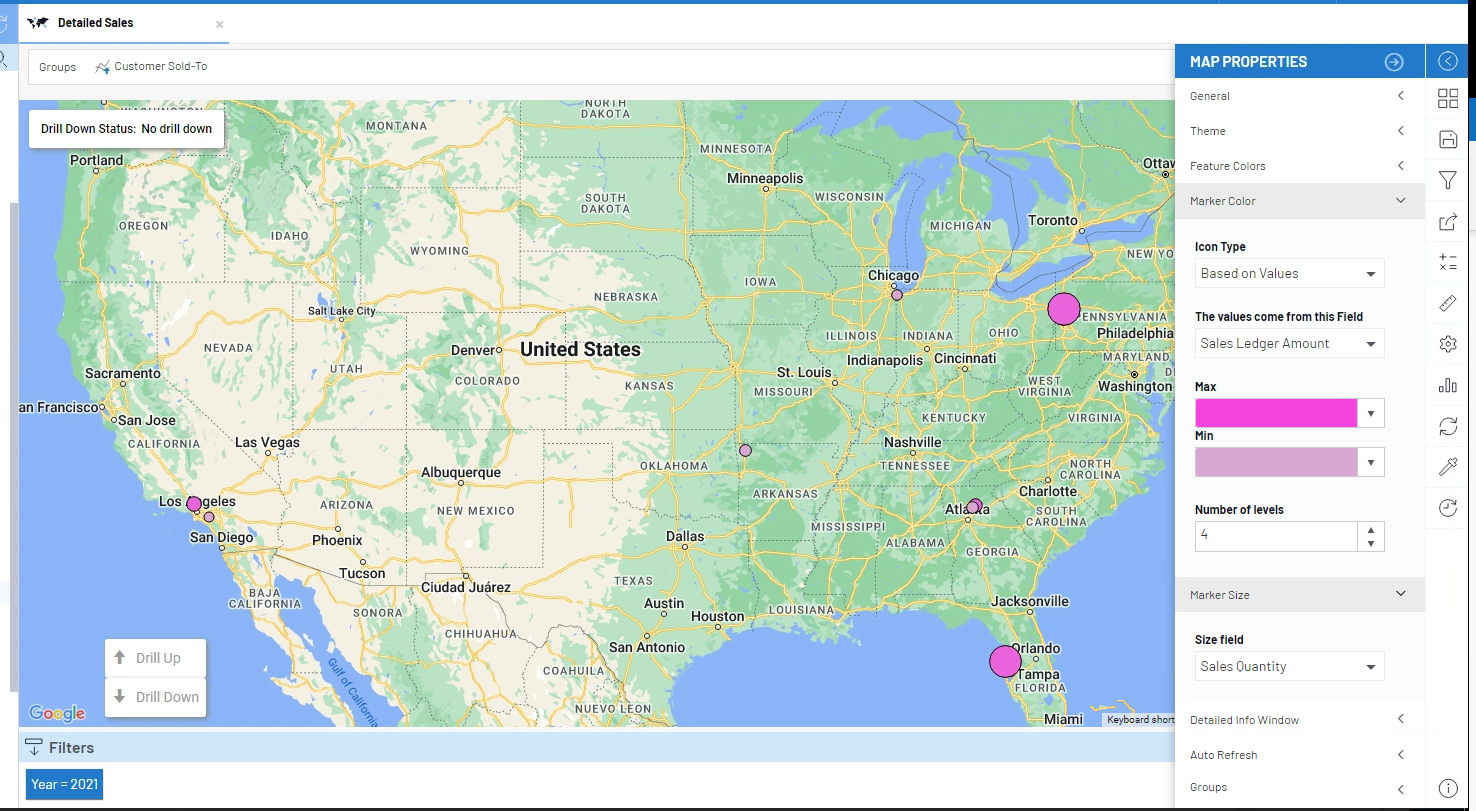Open the Icon Type dropdown
The height and width of the screenshot is (811, 1476).
point(1289,272)
